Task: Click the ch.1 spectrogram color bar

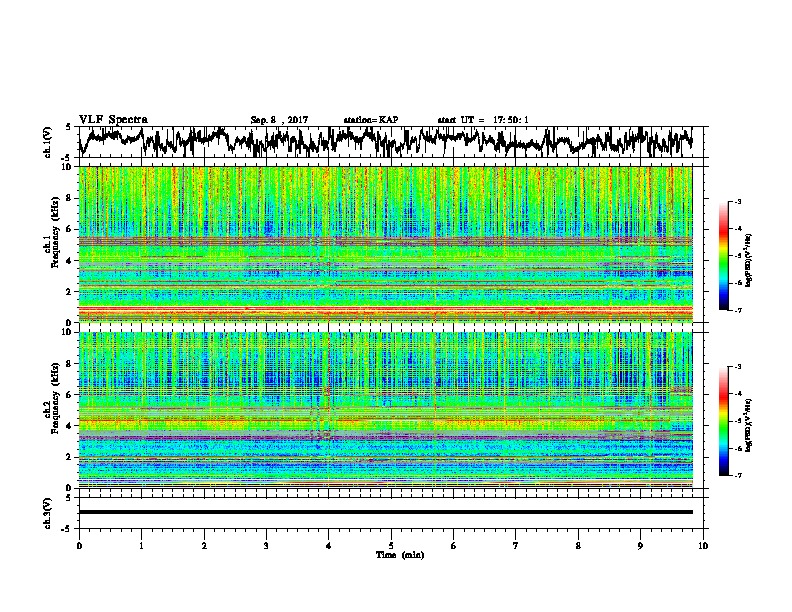Action: 723,256
